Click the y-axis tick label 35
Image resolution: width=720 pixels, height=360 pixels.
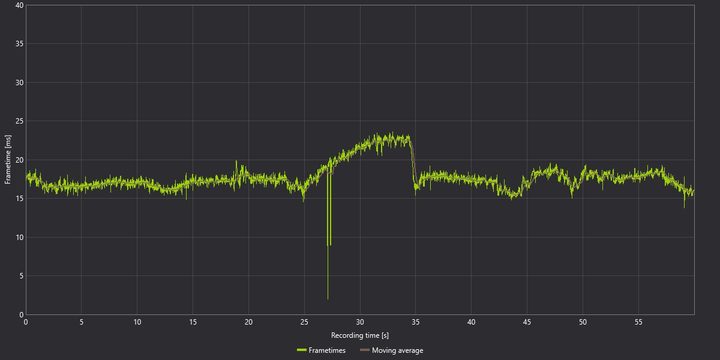point(19,44)
